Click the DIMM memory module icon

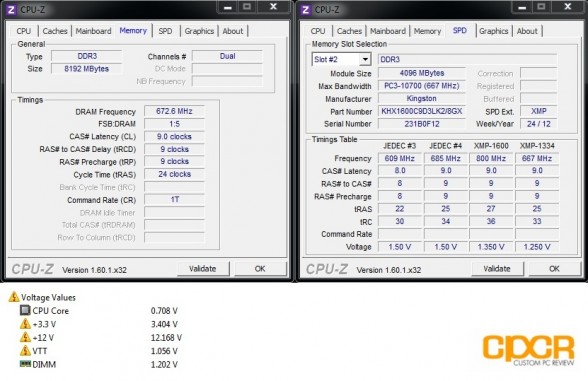tap(25, 364)
